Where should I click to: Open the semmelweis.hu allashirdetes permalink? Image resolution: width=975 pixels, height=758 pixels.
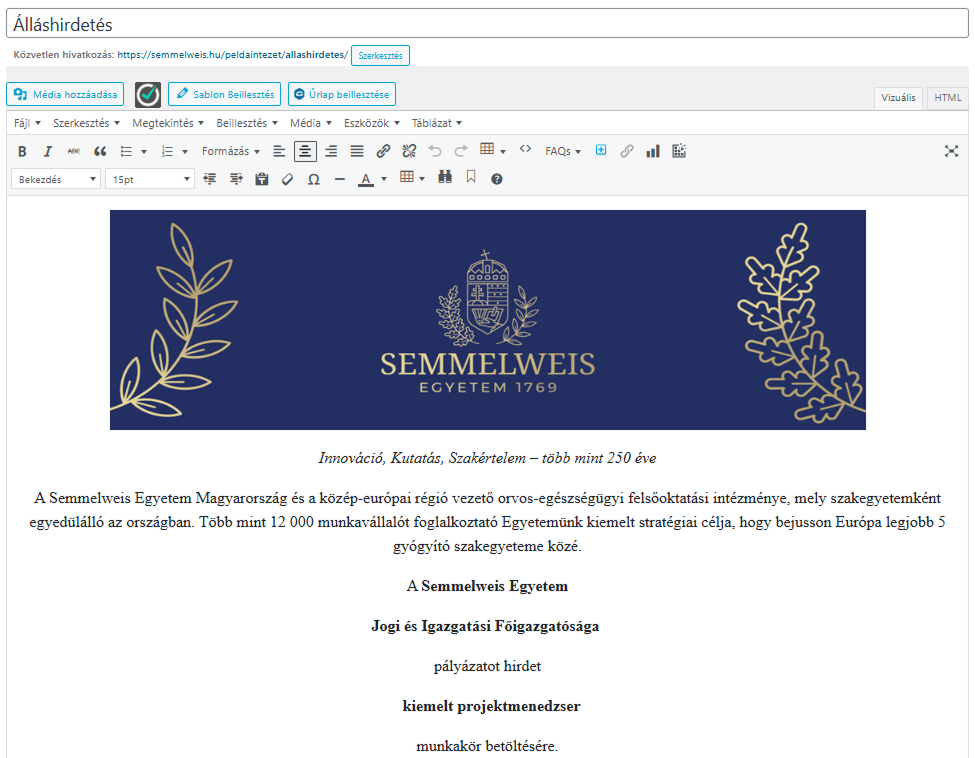click(x=233, y=55)
